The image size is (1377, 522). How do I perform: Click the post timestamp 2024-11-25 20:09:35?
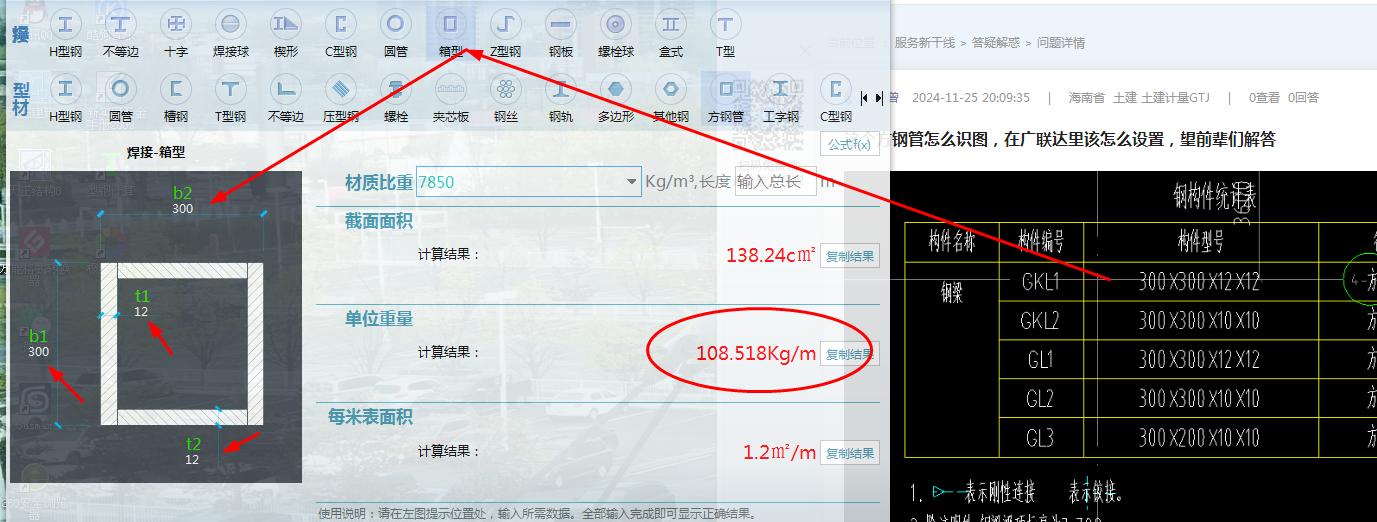[970, 98]
